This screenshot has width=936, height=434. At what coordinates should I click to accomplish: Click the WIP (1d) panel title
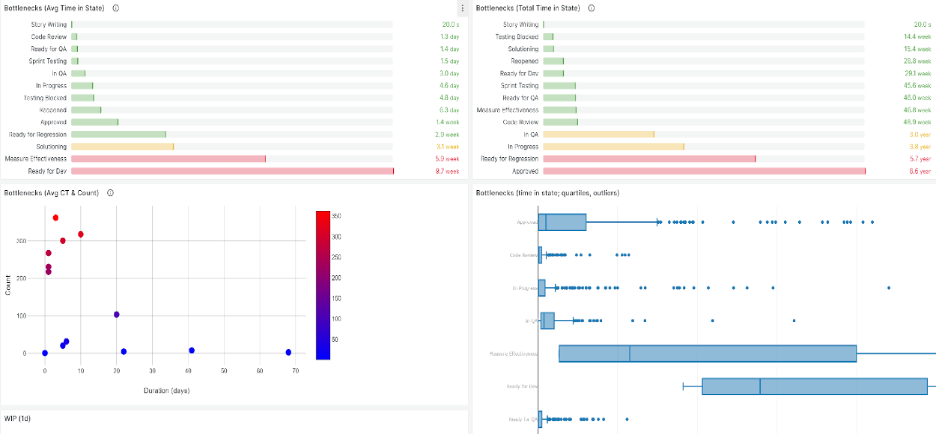19,418
